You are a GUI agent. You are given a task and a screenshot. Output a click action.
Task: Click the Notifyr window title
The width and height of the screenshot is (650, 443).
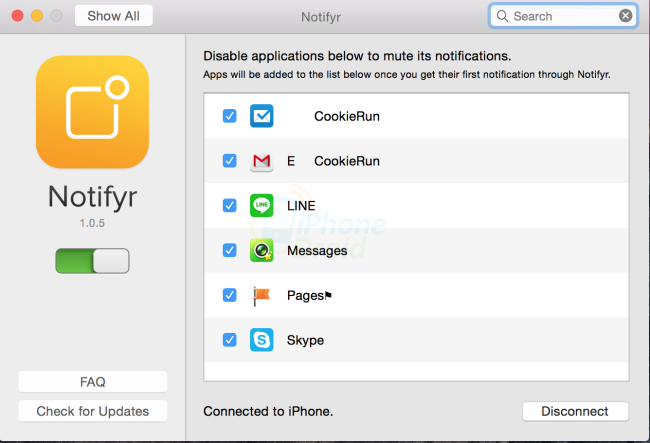point(321,17)
